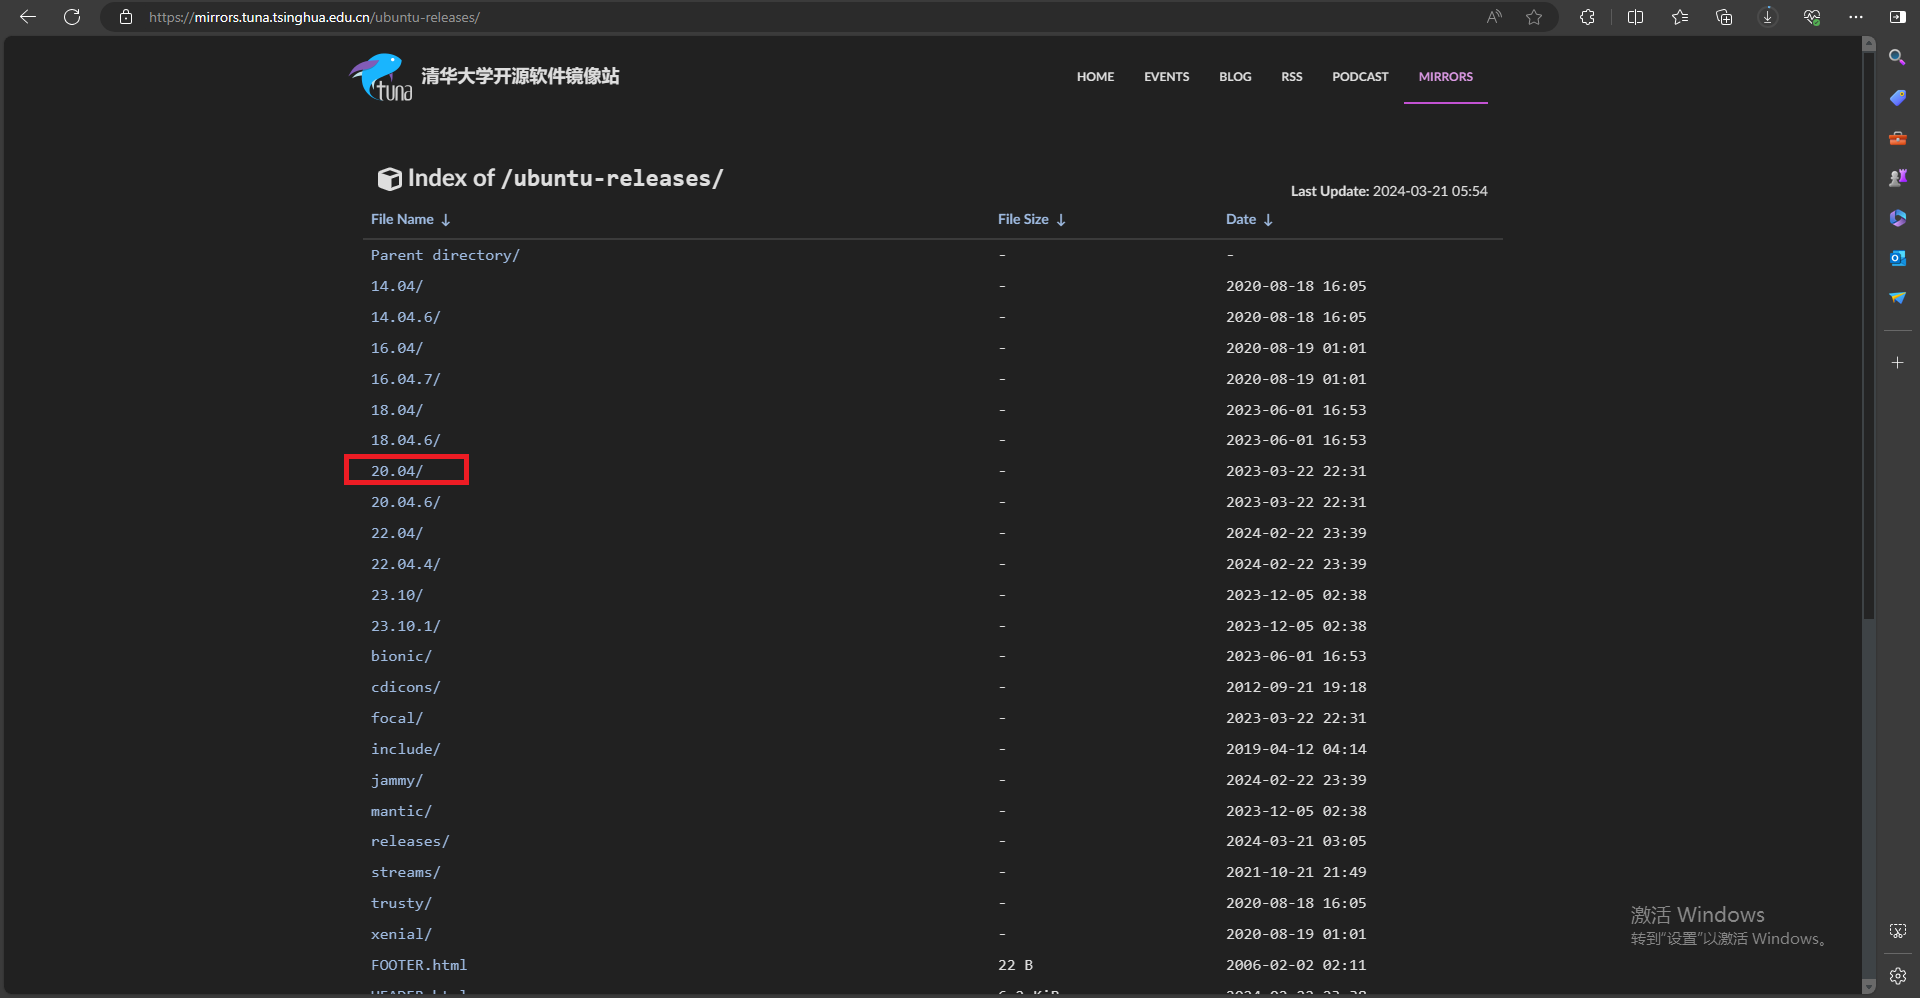Select the MIRRORS navigation tab
Viewport: 1920px width, 998px height.
click(x=1445, y=77)
